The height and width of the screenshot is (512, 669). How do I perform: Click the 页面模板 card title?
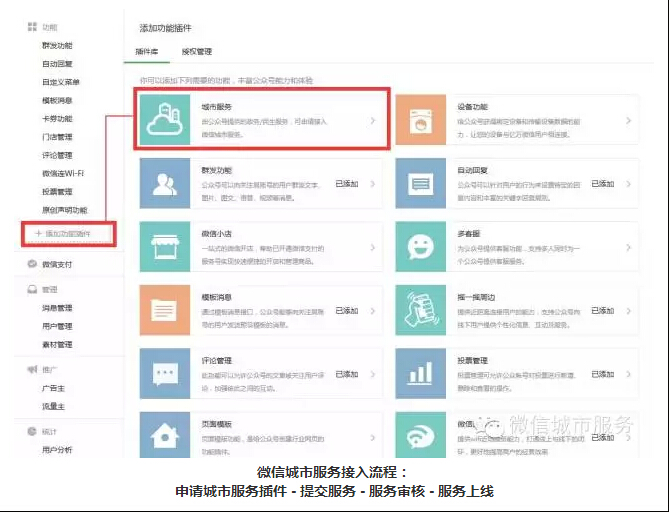[x=217, y=424]
